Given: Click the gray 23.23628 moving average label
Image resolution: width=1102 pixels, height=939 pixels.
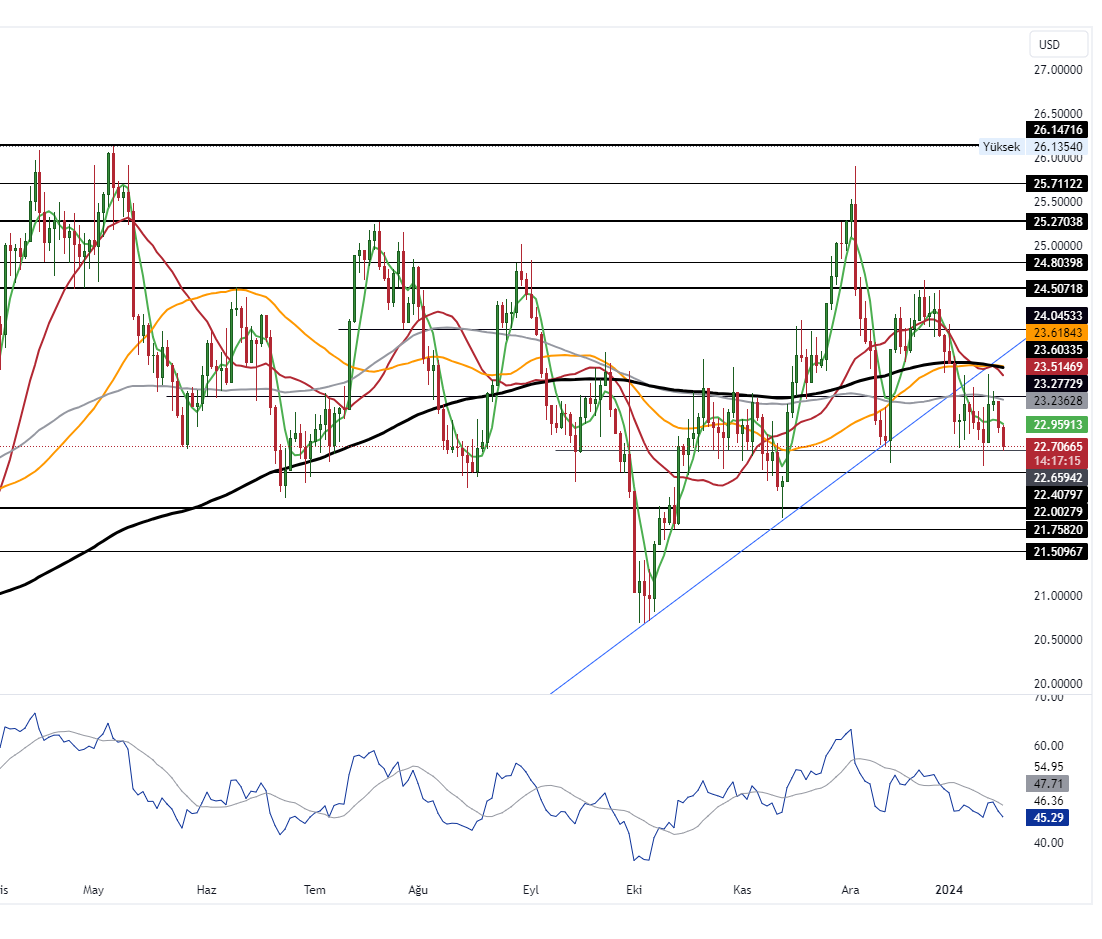Looking at the screenshot, I should click(x=1058, y=400).
